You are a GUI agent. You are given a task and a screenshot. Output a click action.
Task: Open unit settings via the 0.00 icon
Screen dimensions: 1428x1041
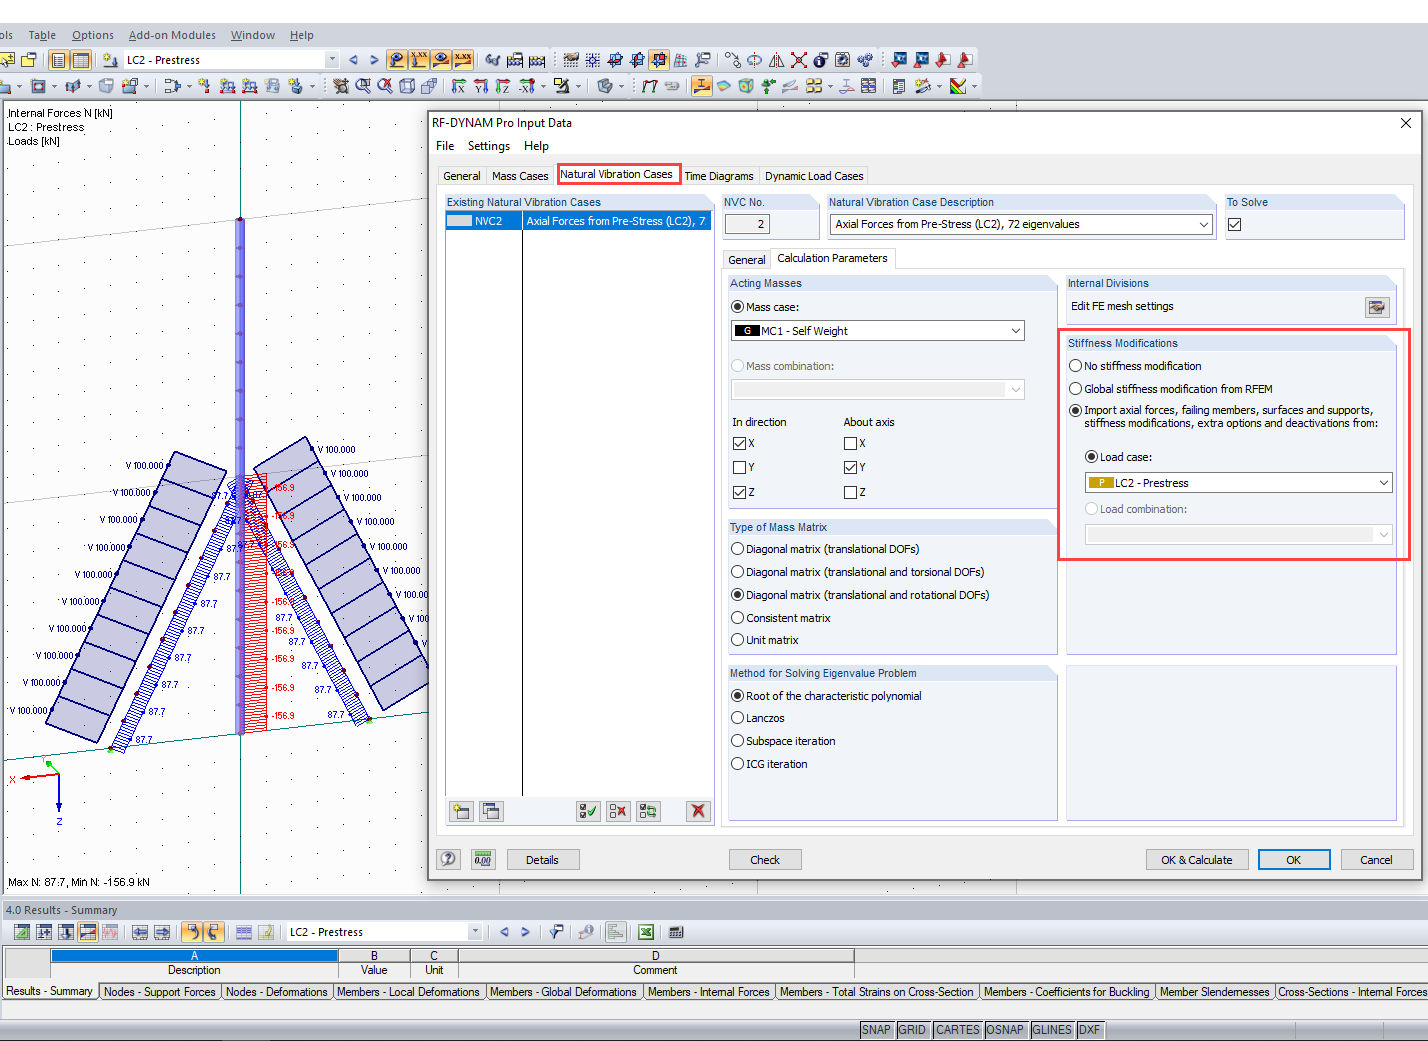tap(483, 859)
